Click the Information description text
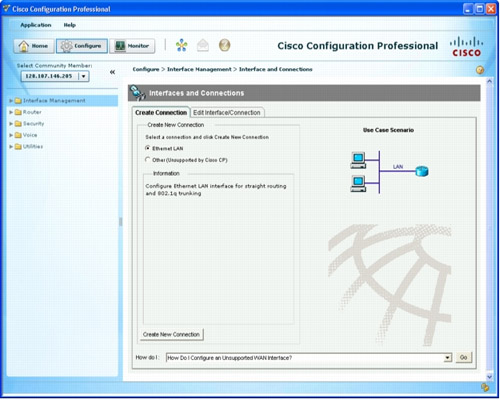Image resolution: width=500 pixels, height=400 pixels. (x=216, y=190)
